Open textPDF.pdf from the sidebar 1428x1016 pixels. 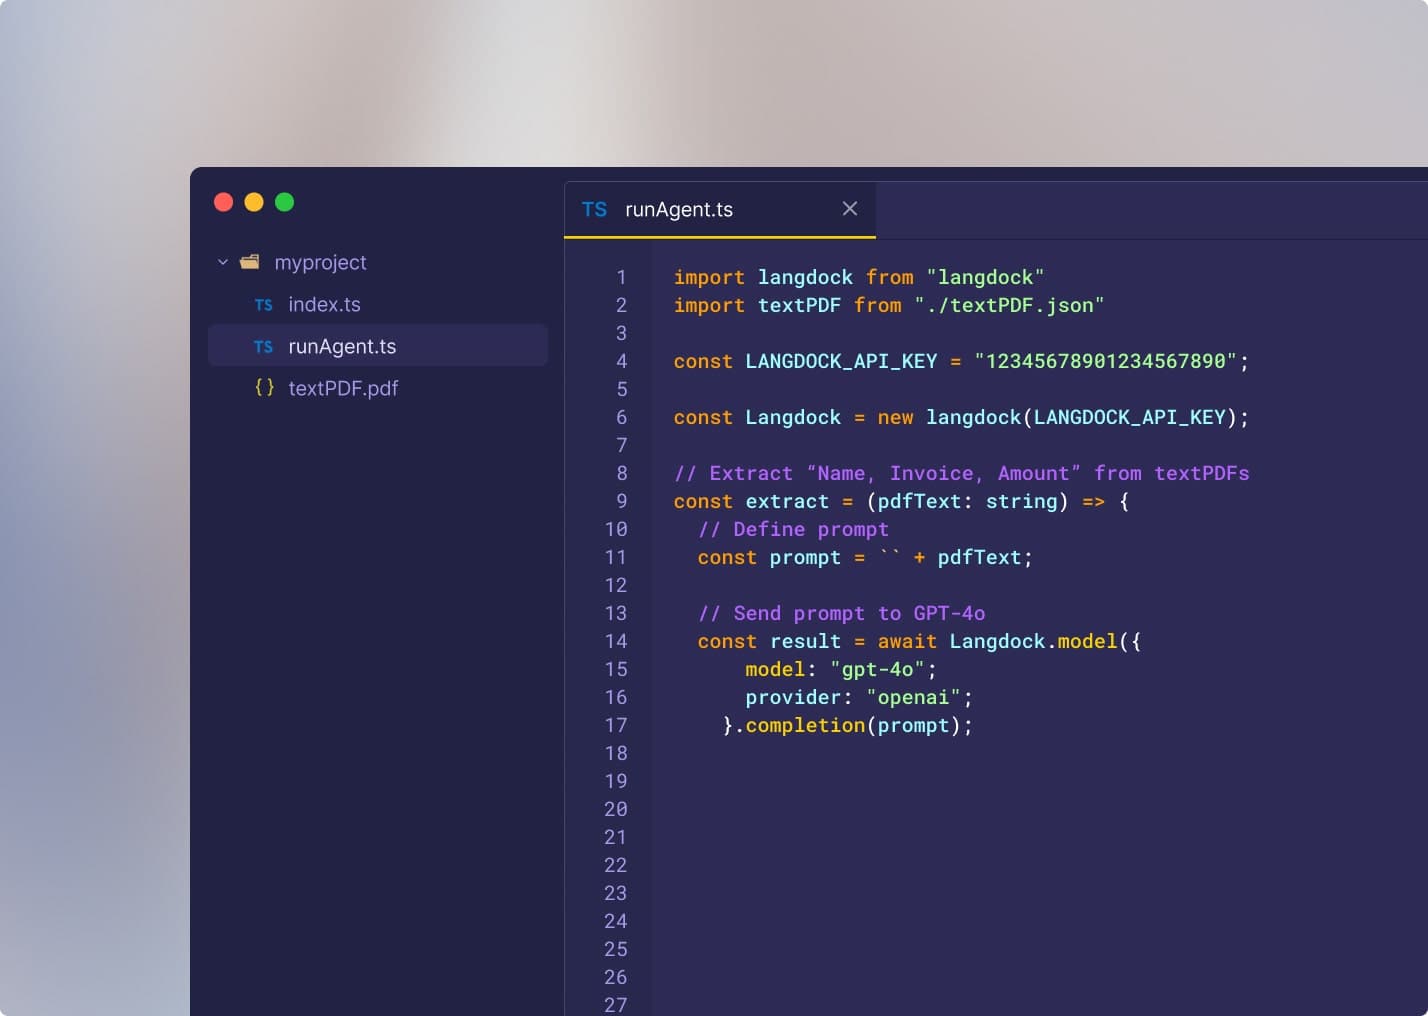pyautogui.click(x=343, y=389)
